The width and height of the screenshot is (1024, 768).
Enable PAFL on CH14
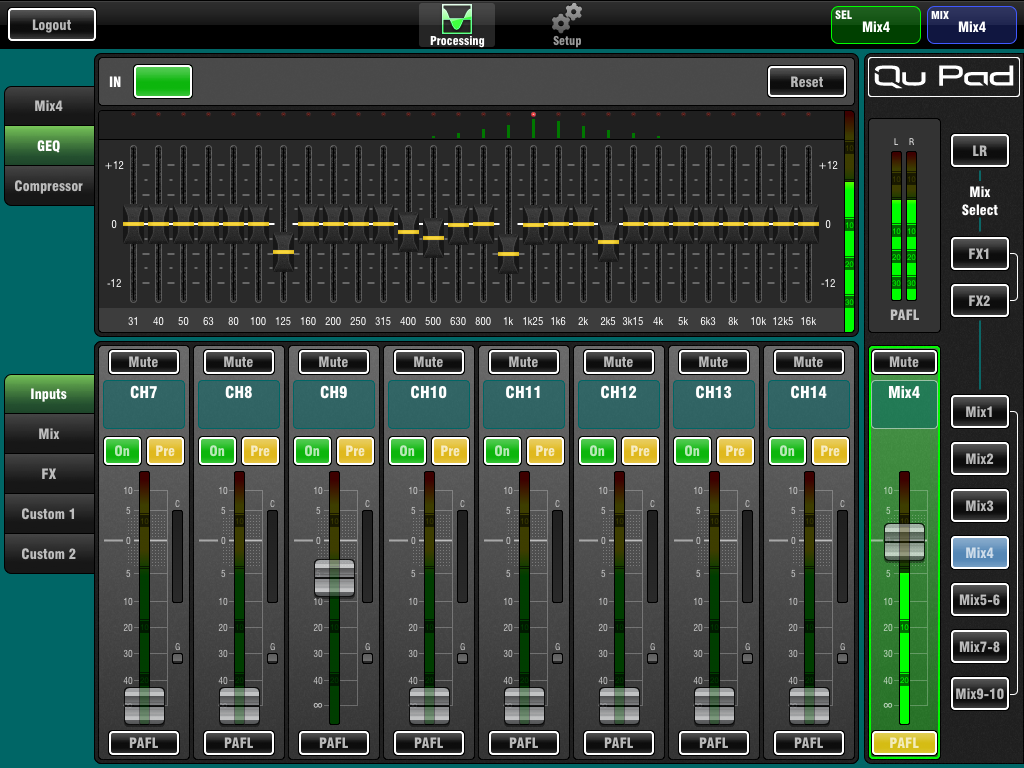pyautogui.click(x=808, y=743)
